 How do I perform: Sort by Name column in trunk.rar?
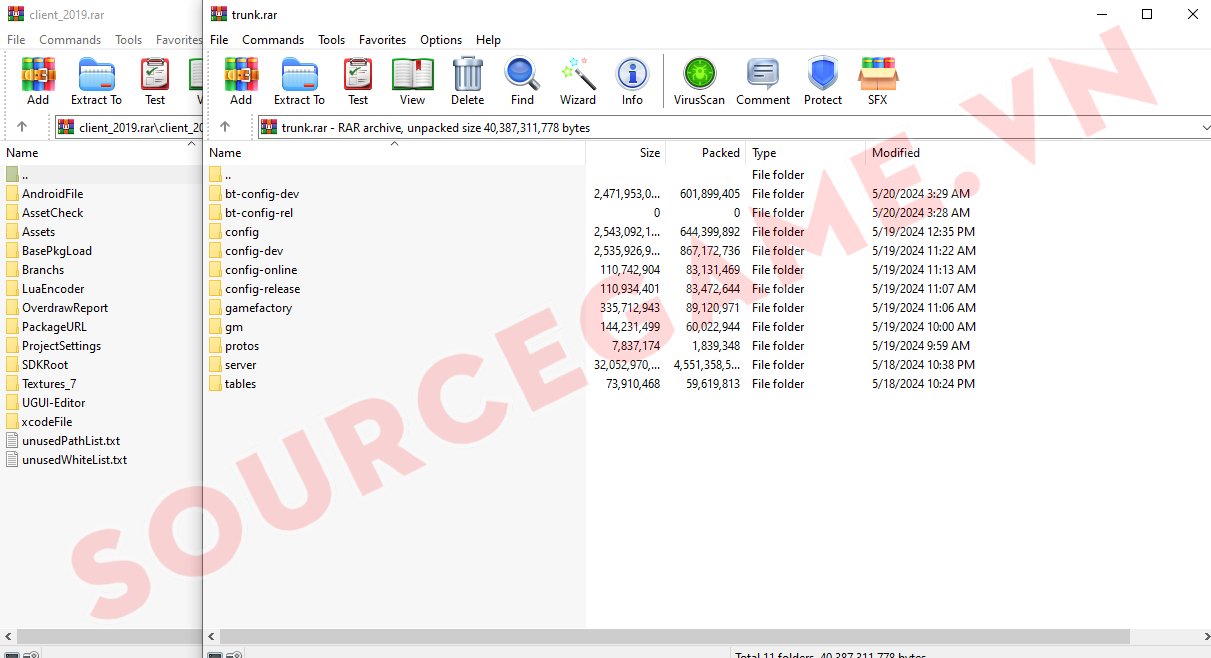[395, 153]
